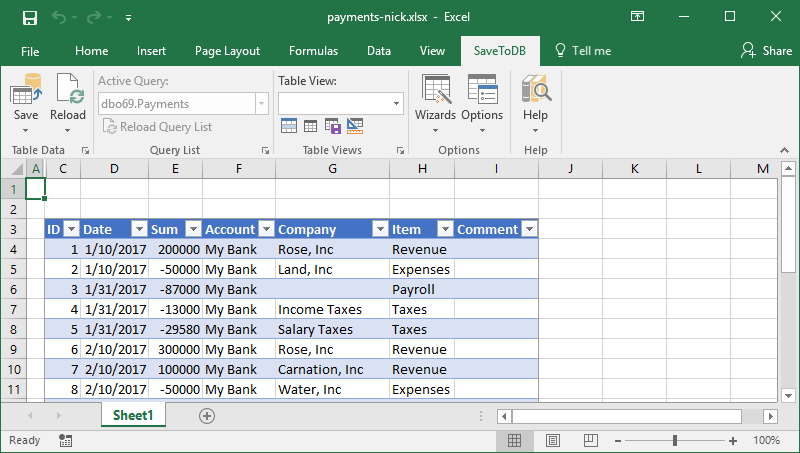Open the Options icon menu

pyautogui.click(x=482, y=90)
